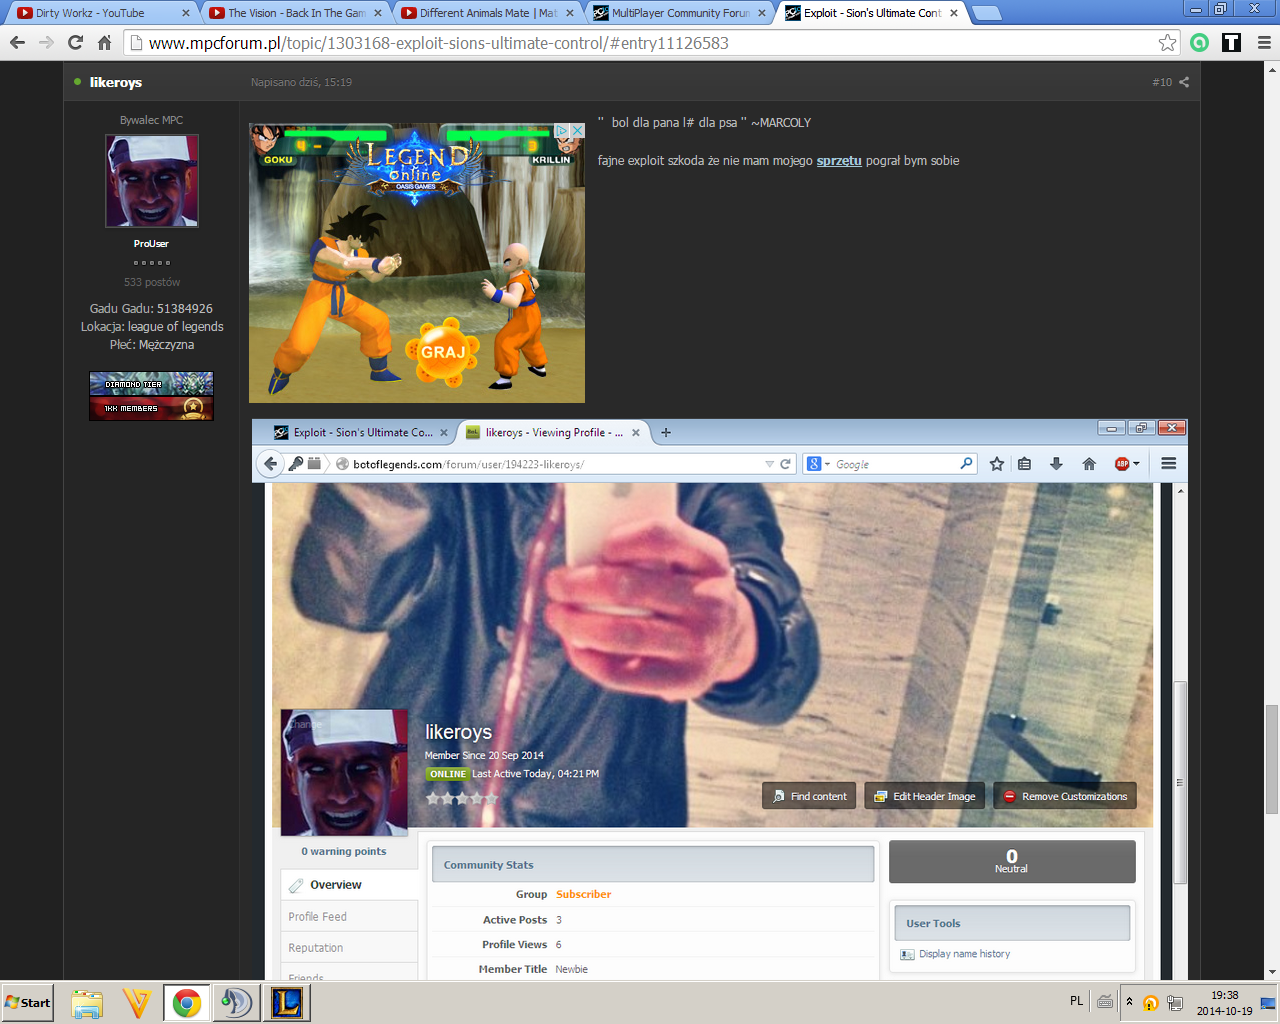Click the bookmark star in the embedded Firefox toolbar
The height and width of the screenshot is (1024, 1280).
997,463
